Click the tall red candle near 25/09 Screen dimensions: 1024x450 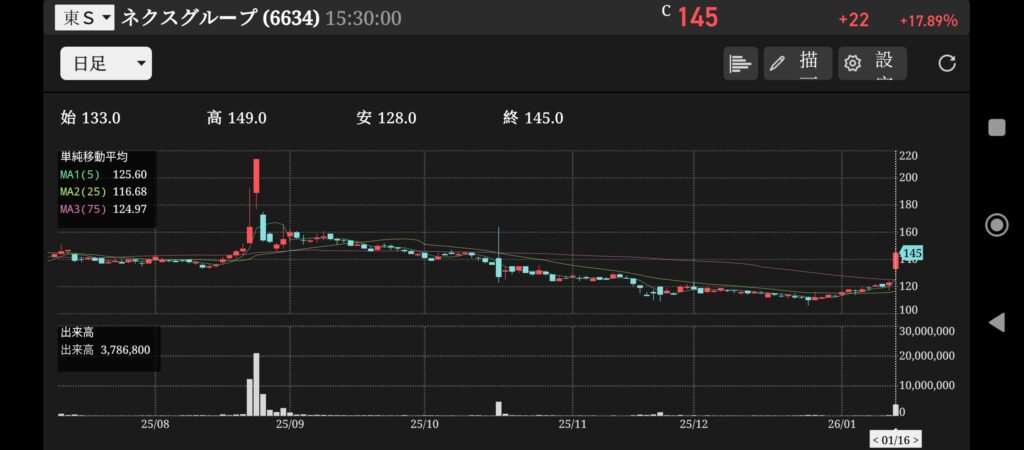point(257,176)
